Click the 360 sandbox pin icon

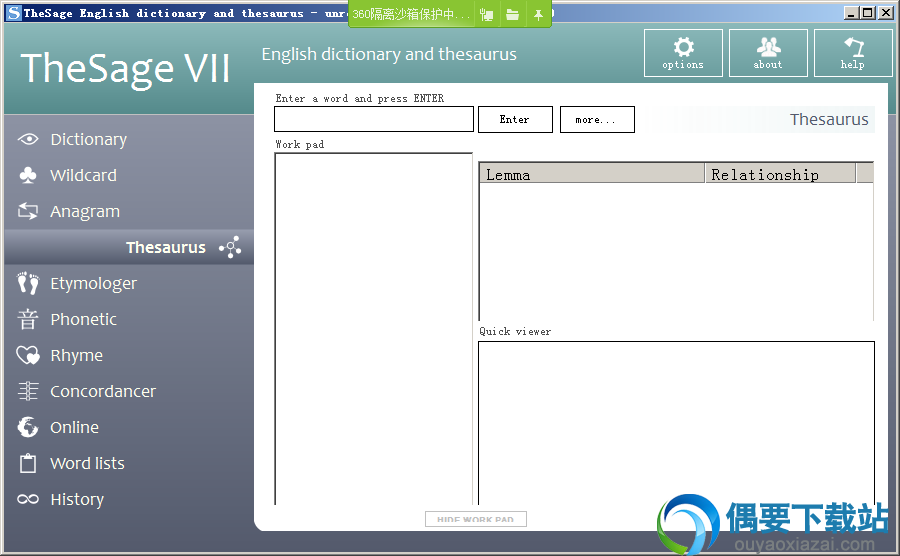[x=538, y=15]
